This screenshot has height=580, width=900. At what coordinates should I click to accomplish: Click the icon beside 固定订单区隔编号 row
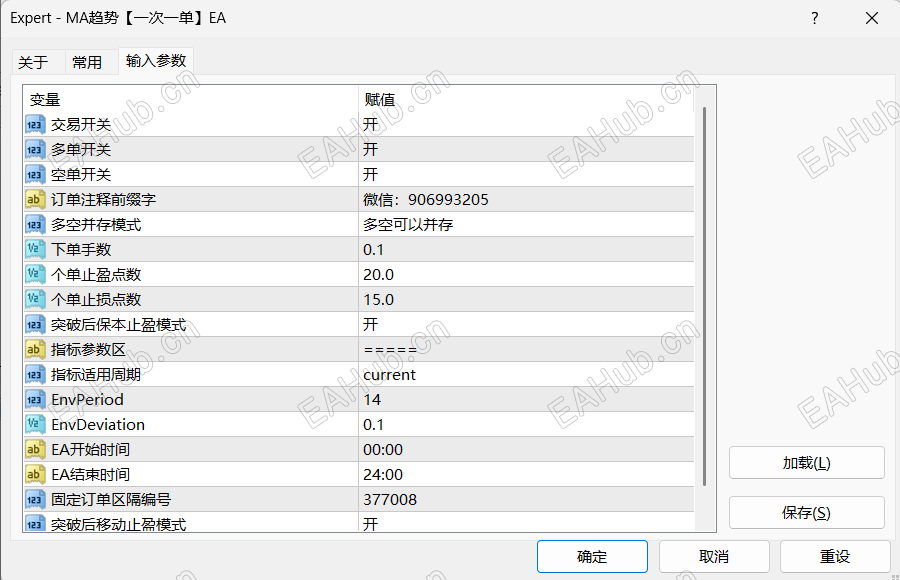[x=35, y=499]
